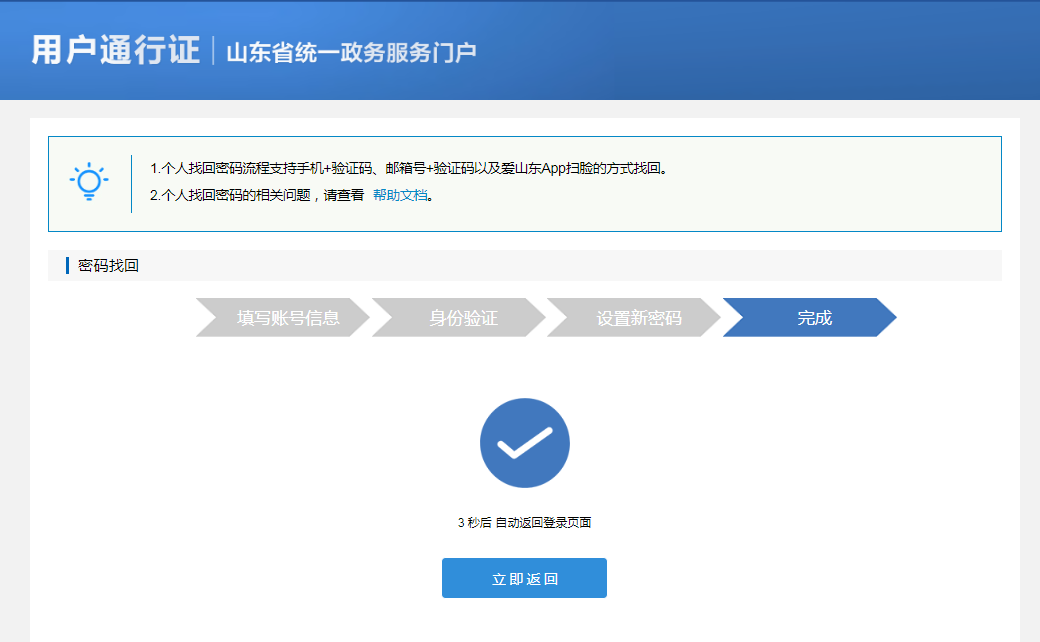Click tip line about 爱山东App扫脸 recovery
Image resolution: width=1040 pixels, height=642 pixels.
410,169
